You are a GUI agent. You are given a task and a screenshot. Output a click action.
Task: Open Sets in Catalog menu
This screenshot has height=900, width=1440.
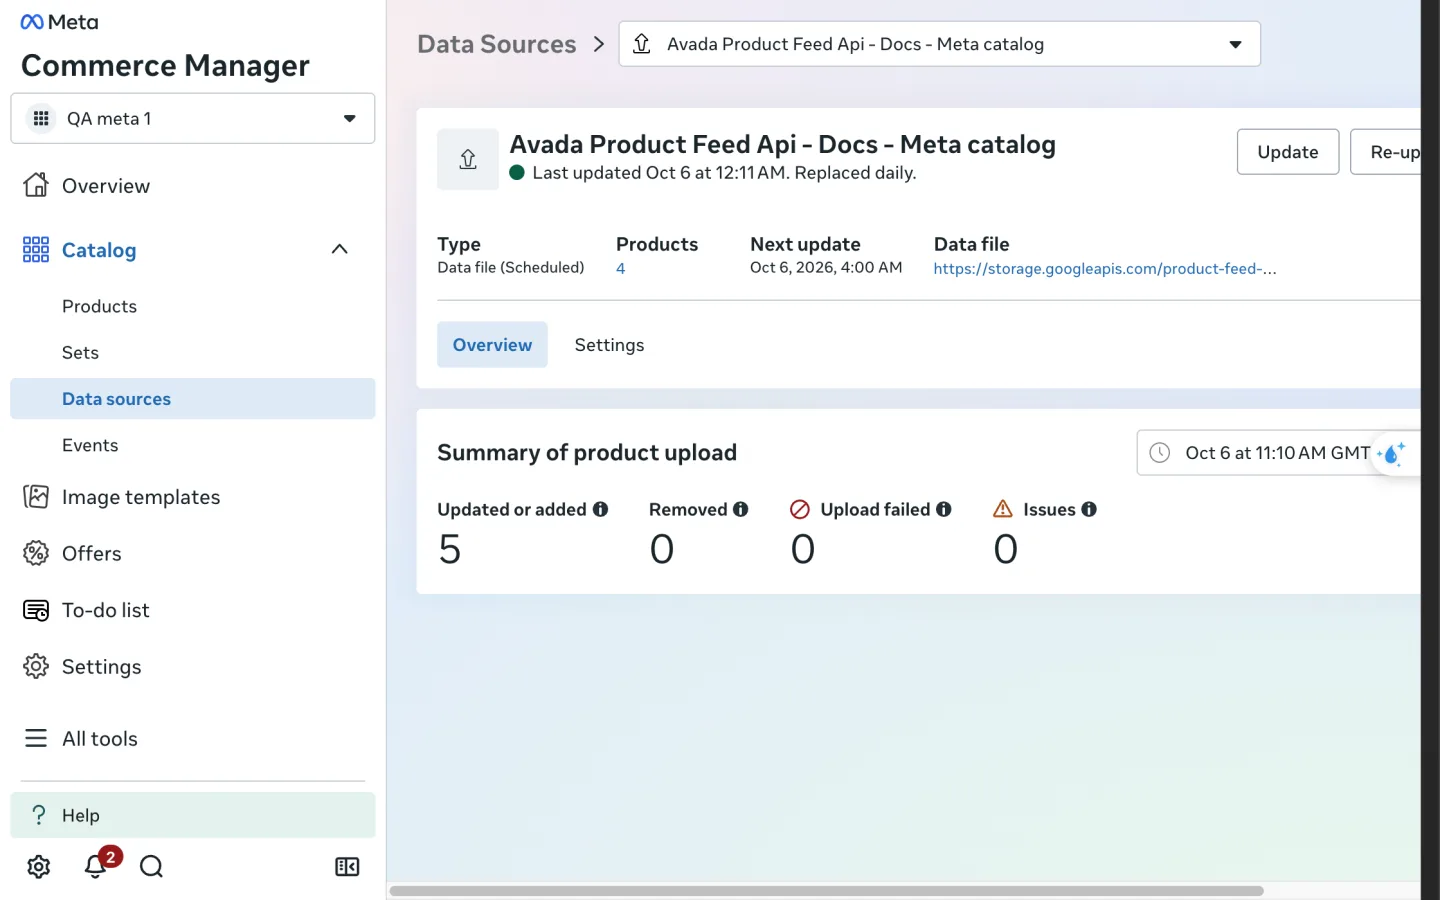[x=80, y=352]
